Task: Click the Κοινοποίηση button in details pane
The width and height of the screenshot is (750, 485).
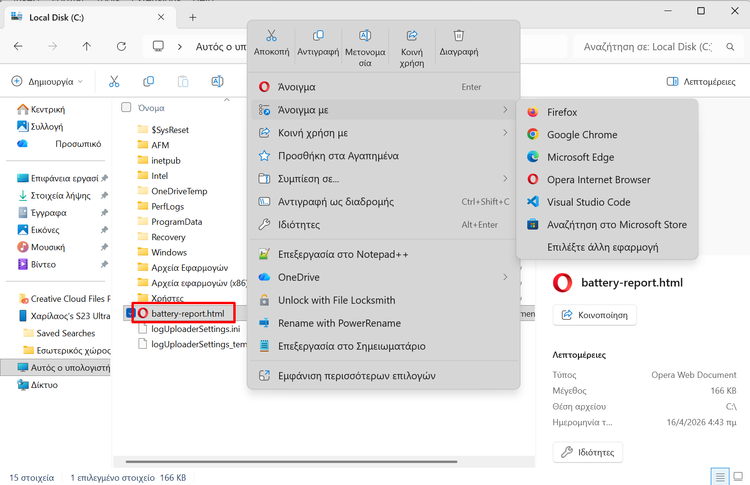Action: coord(594,316)
